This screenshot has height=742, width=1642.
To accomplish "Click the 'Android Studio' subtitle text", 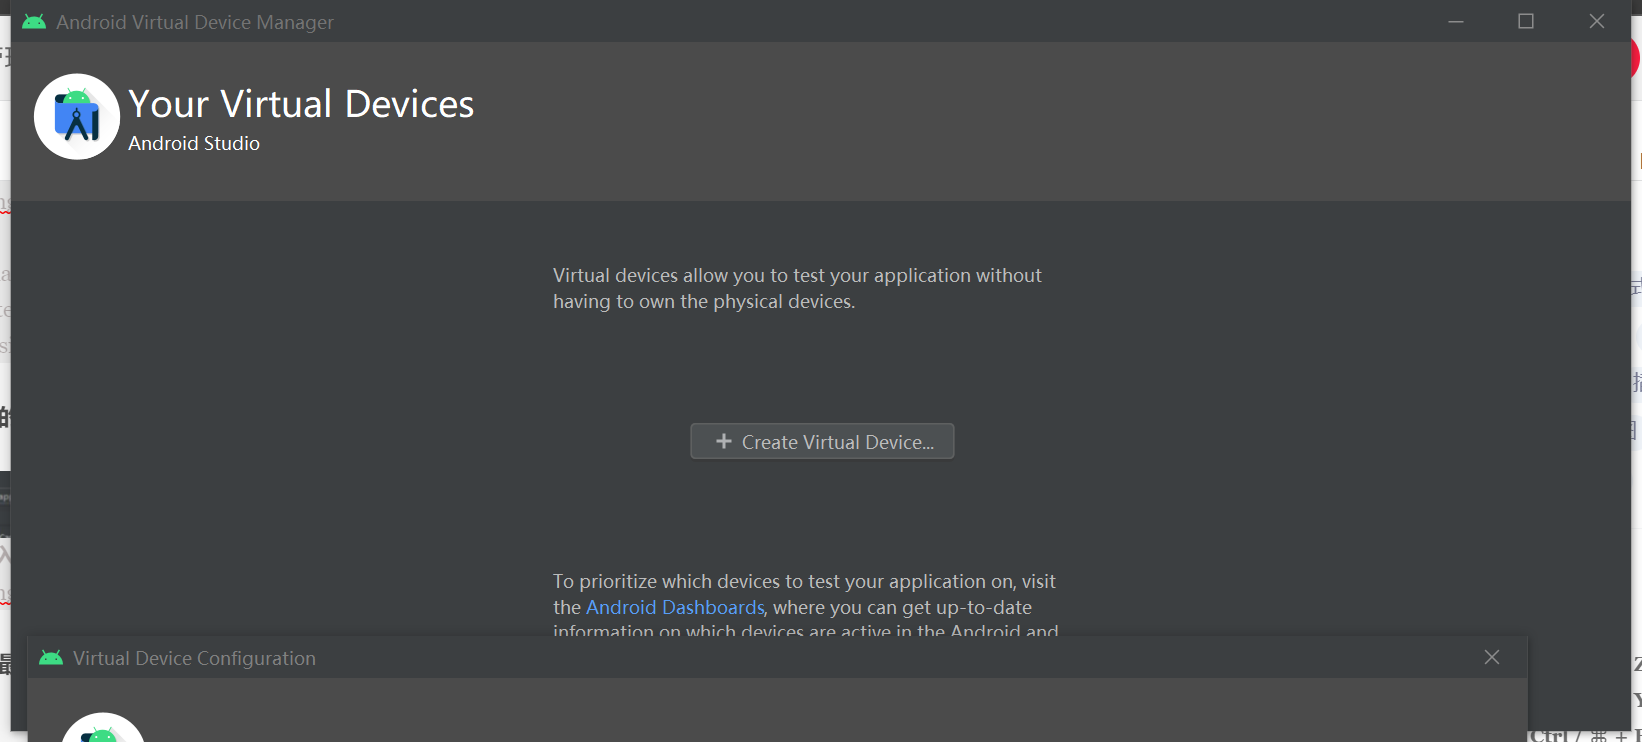I will [x=194, y=143].
